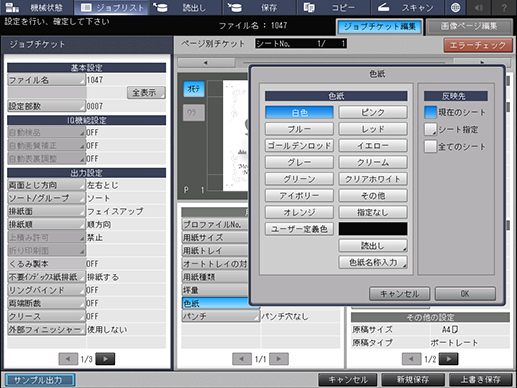Go to next page of その他の設定 1/2
This screenshot has width=517, height=388.
click(x=449, y=359)
